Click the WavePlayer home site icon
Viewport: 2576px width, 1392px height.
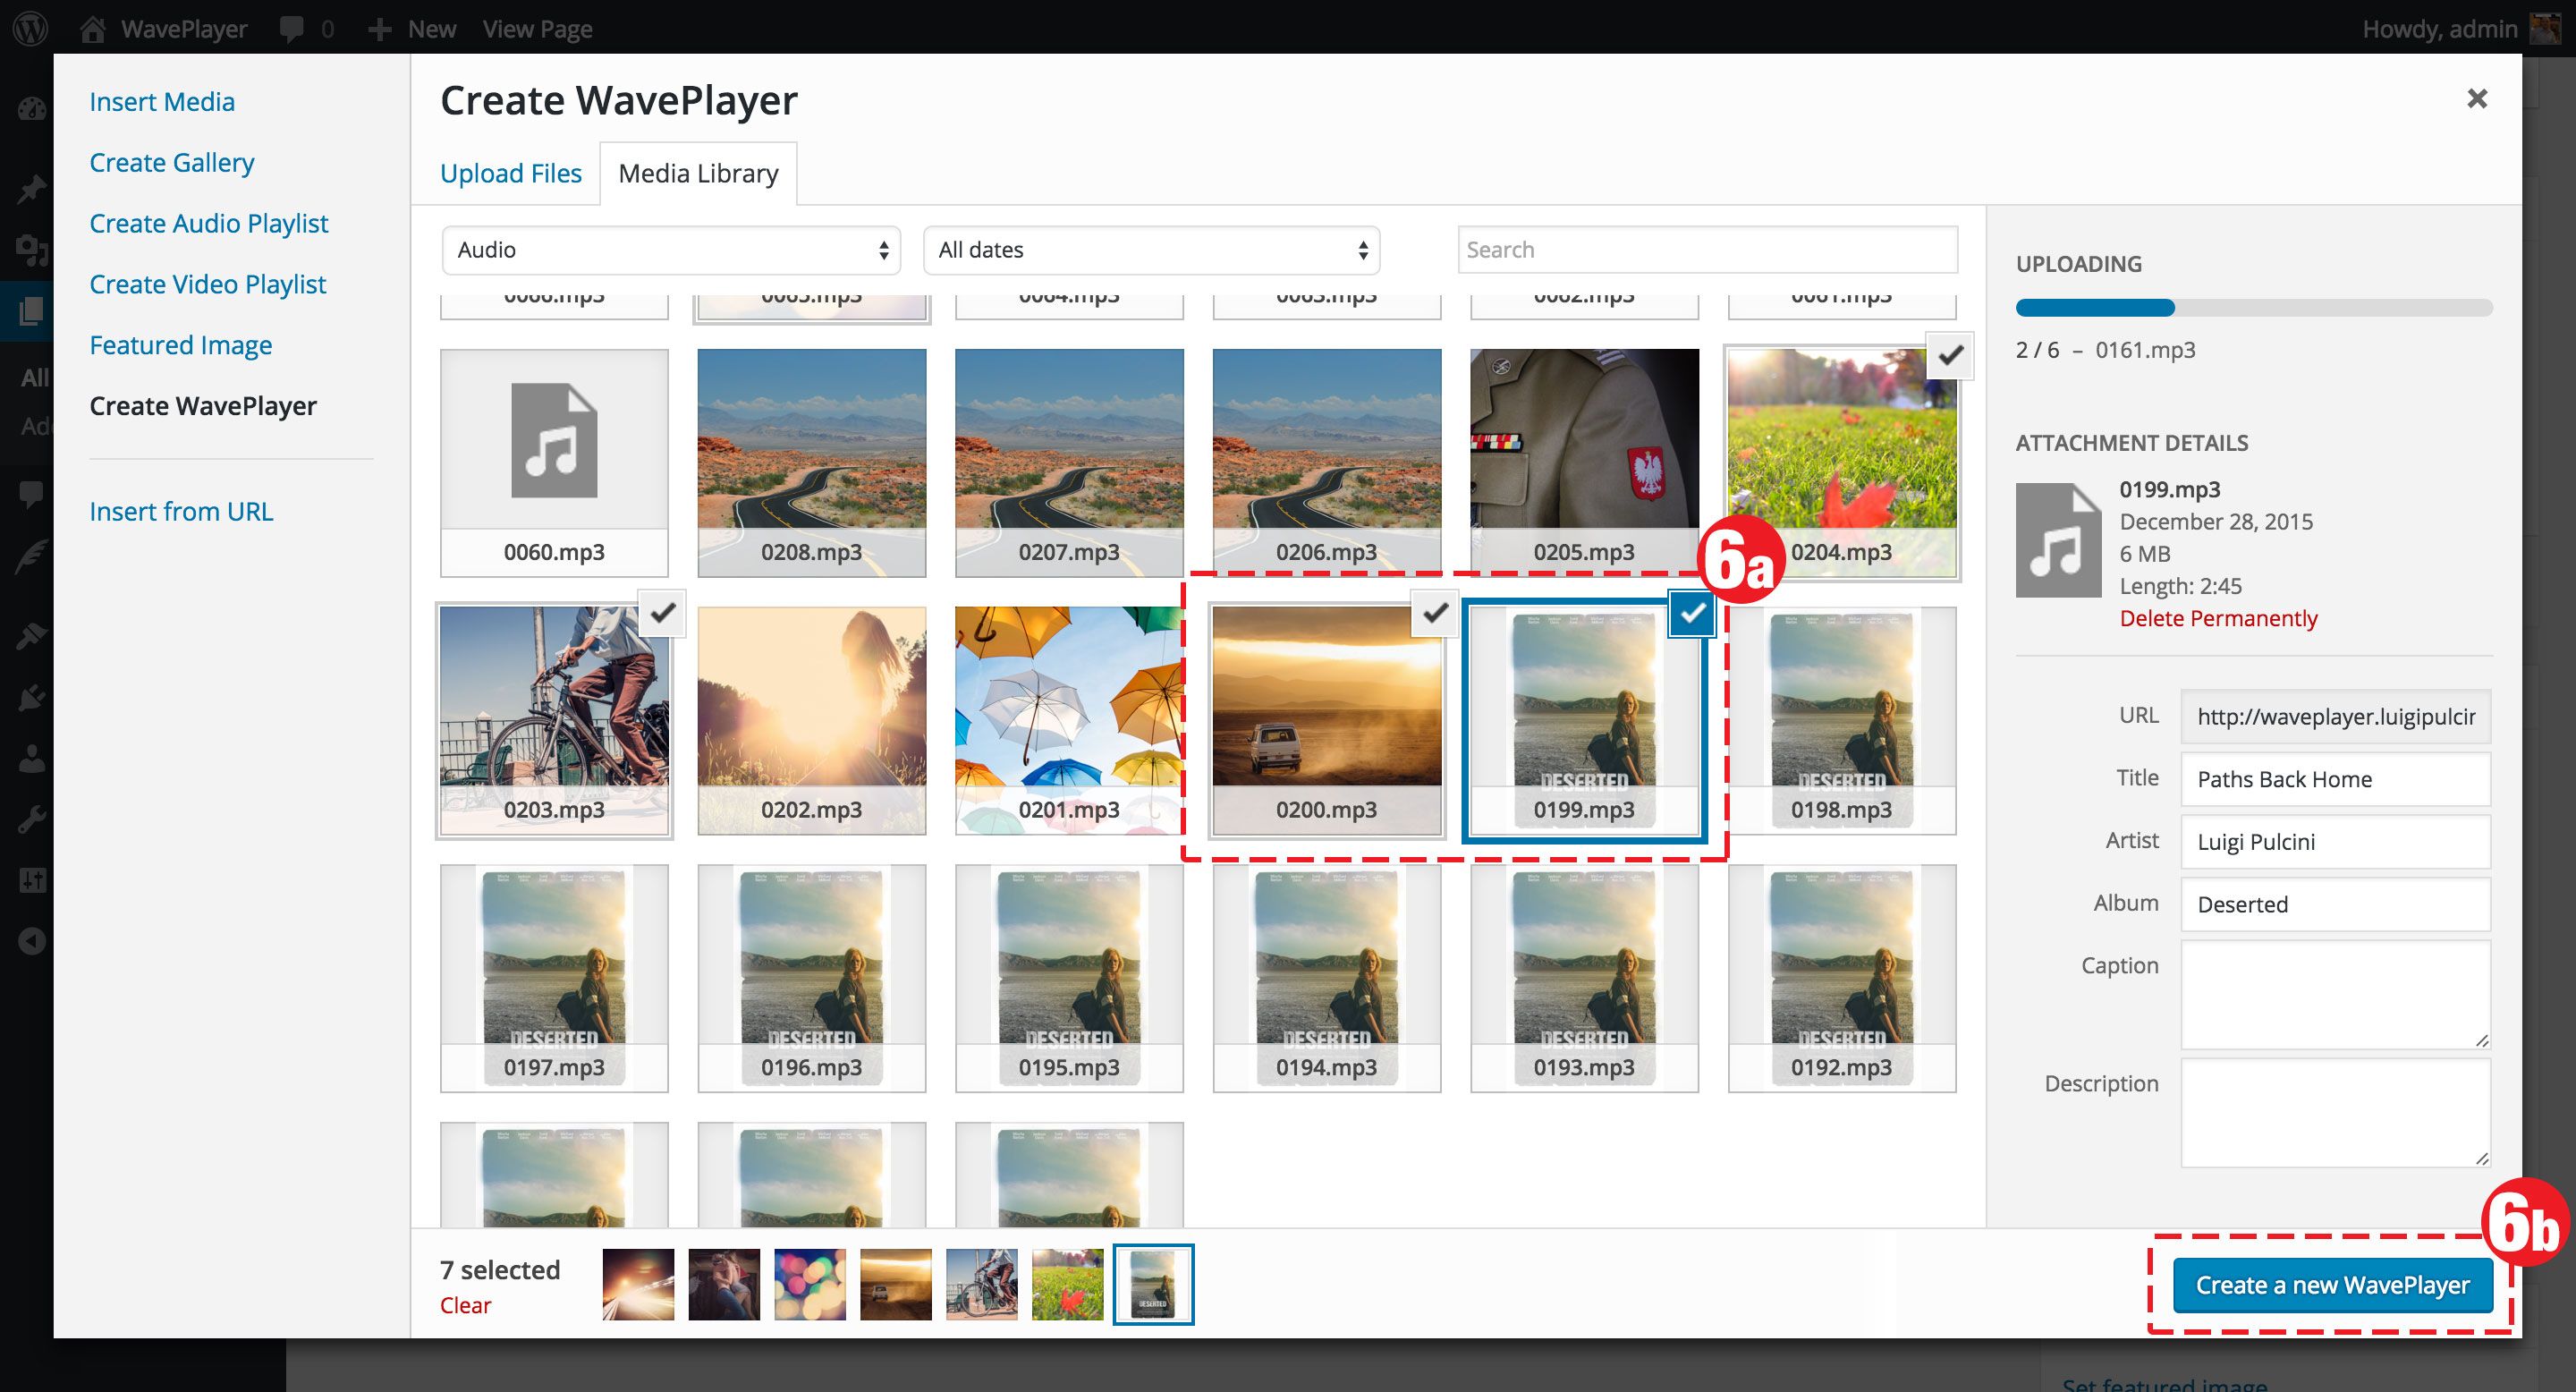coord(93,29)
